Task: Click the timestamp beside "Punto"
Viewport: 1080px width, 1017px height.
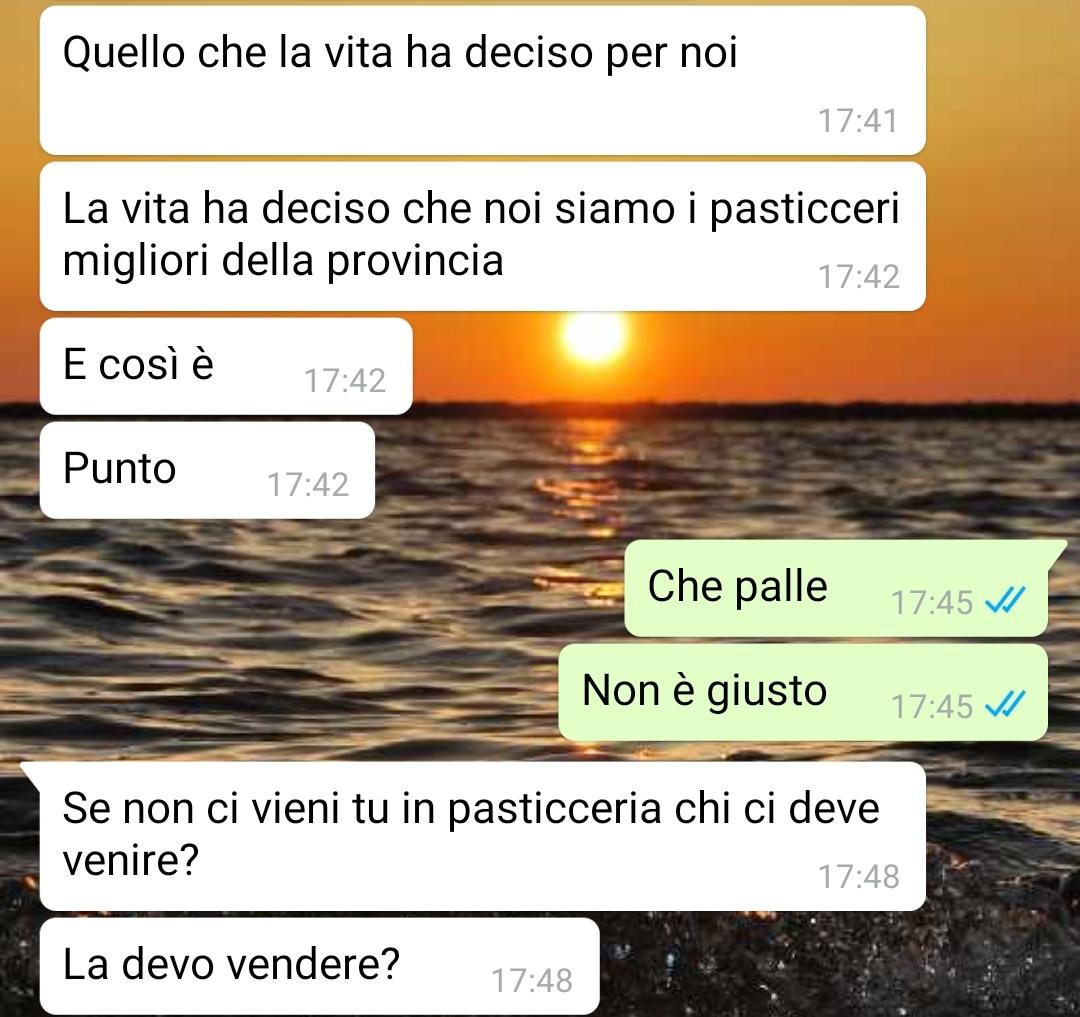Action: click(x=308, y=485)
